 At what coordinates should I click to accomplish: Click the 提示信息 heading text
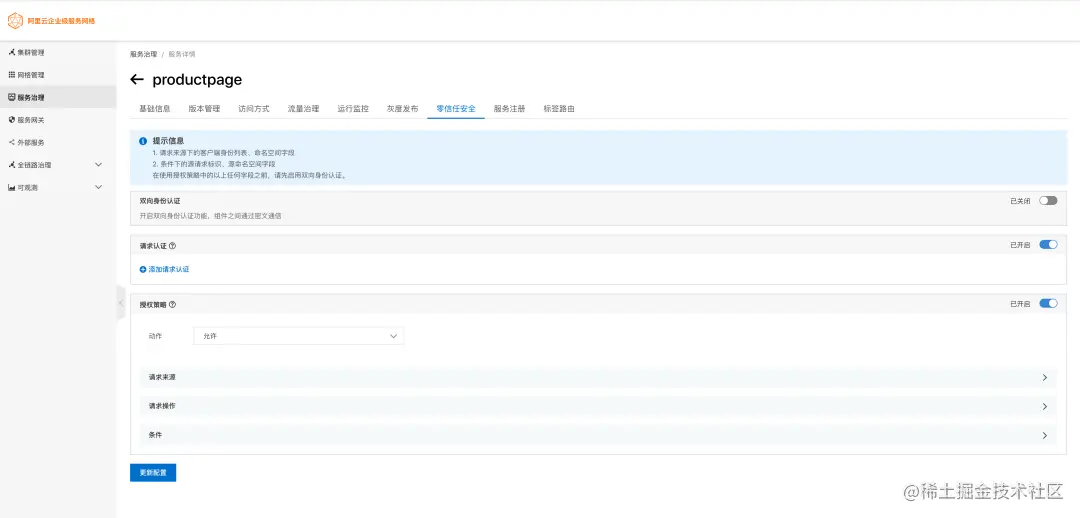[x=168, y=141]
